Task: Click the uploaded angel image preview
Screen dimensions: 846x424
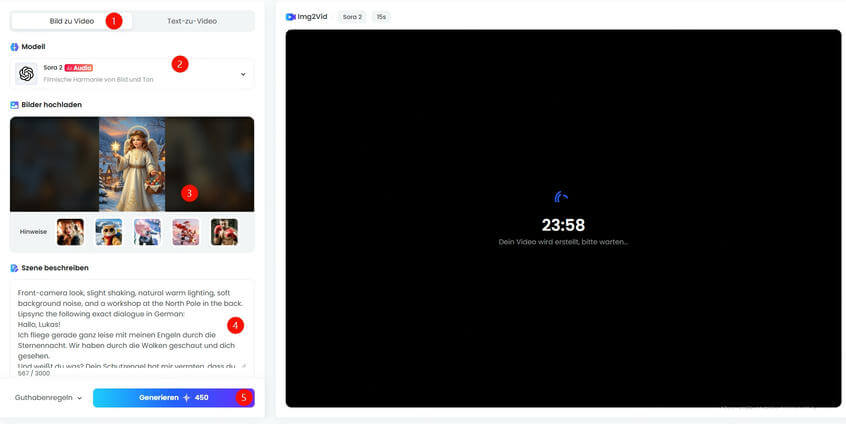Action: click(x=132, y=164)
